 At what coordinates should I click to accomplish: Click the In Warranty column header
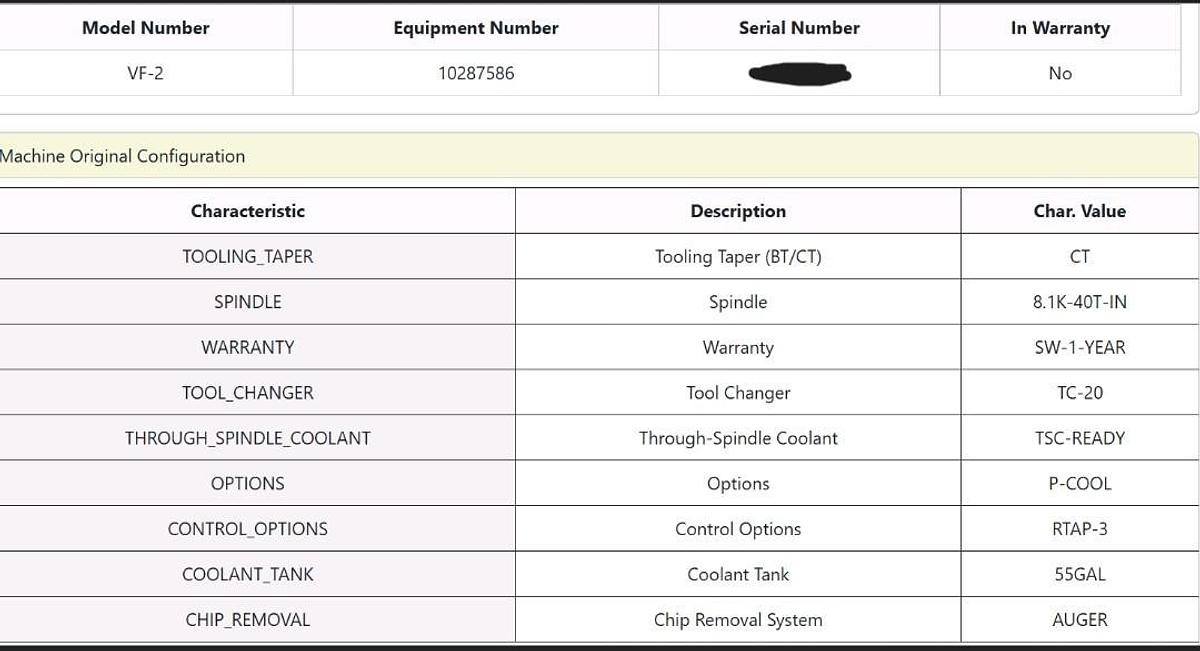click(1060, 28)
